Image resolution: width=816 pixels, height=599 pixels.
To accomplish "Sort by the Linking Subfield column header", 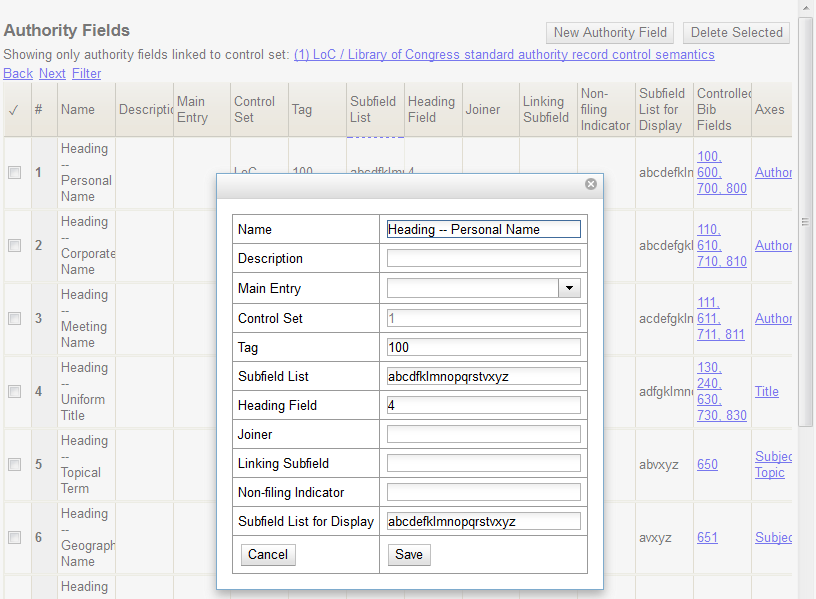I will coord(549,110).
